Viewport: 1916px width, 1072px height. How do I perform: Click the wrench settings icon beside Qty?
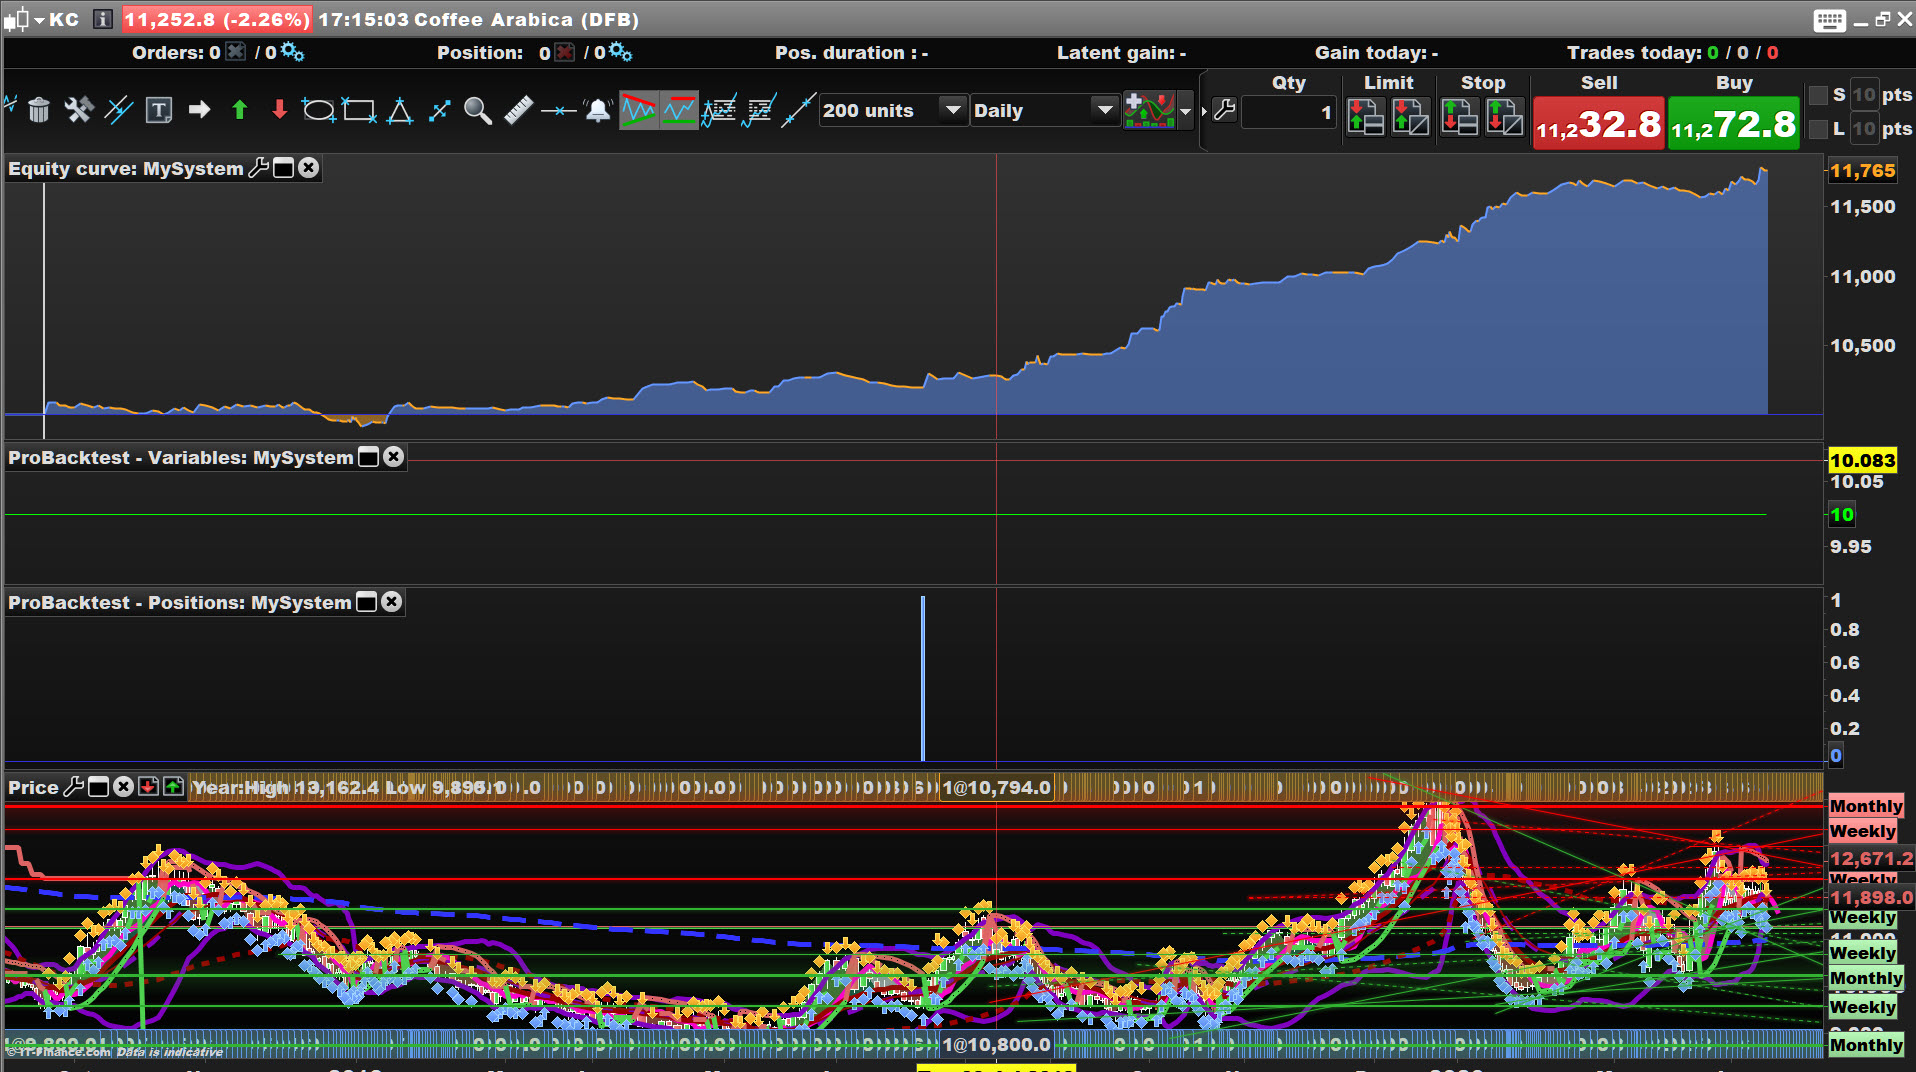coord(1225,110)
